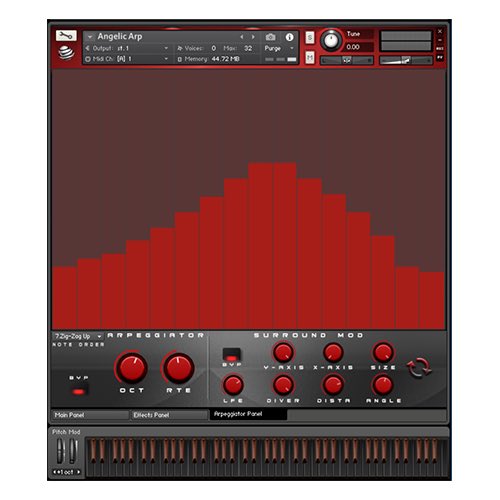Click the DISTA surround knob
Viewport: 500px width, 500px height.
(x=333, y=385)
